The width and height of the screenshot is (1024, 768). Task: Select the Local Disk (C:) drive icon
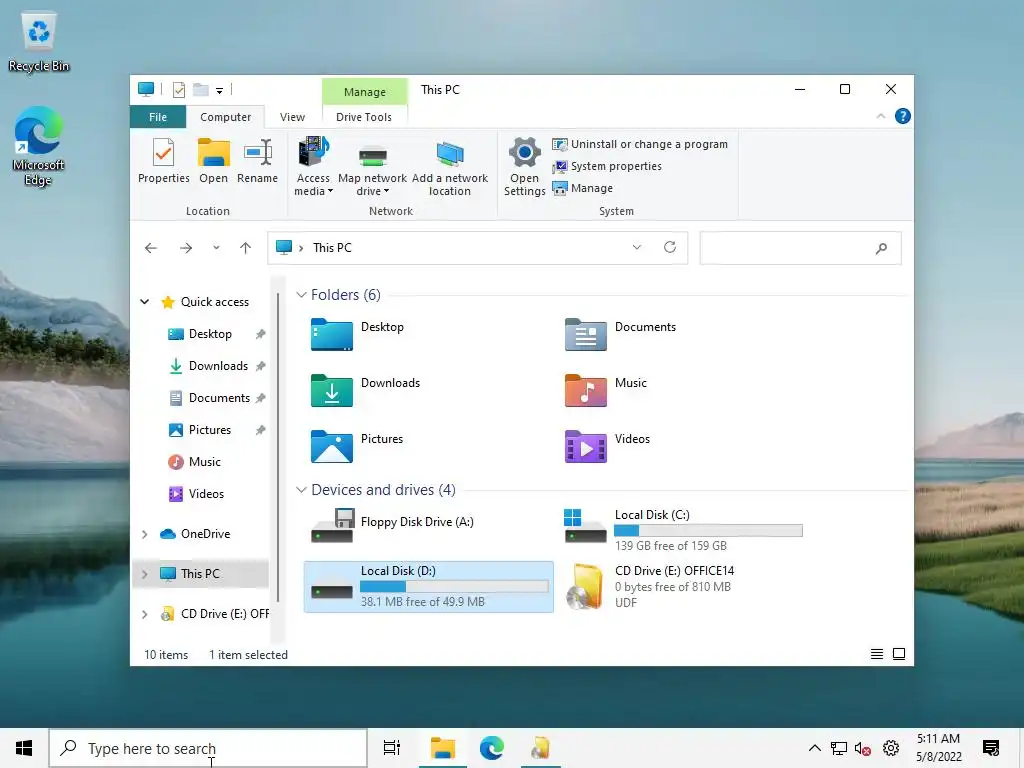coord(585,526)
